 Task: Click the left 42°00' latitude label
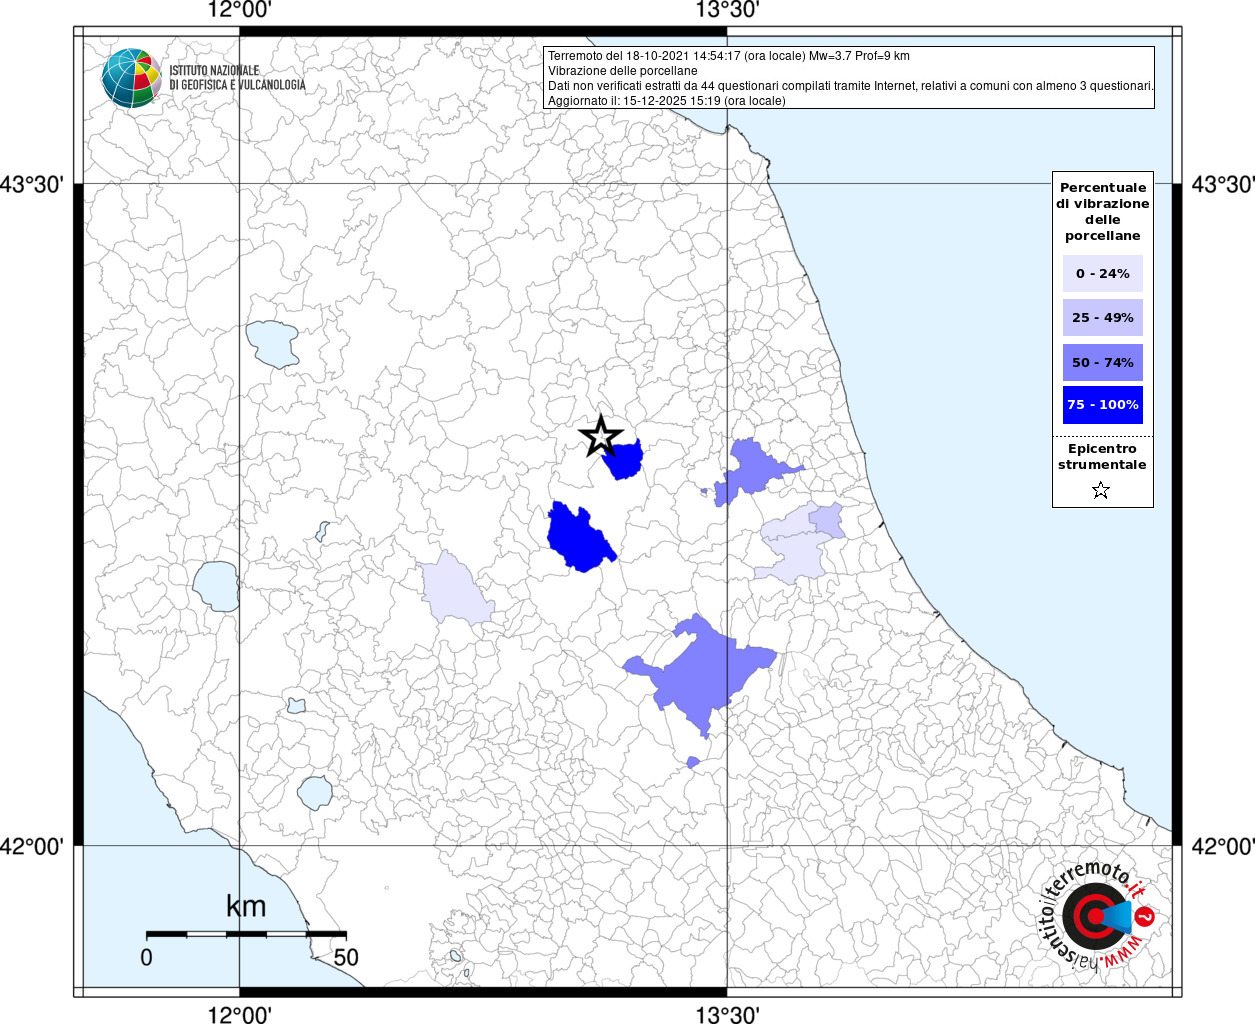click(32, 846)
